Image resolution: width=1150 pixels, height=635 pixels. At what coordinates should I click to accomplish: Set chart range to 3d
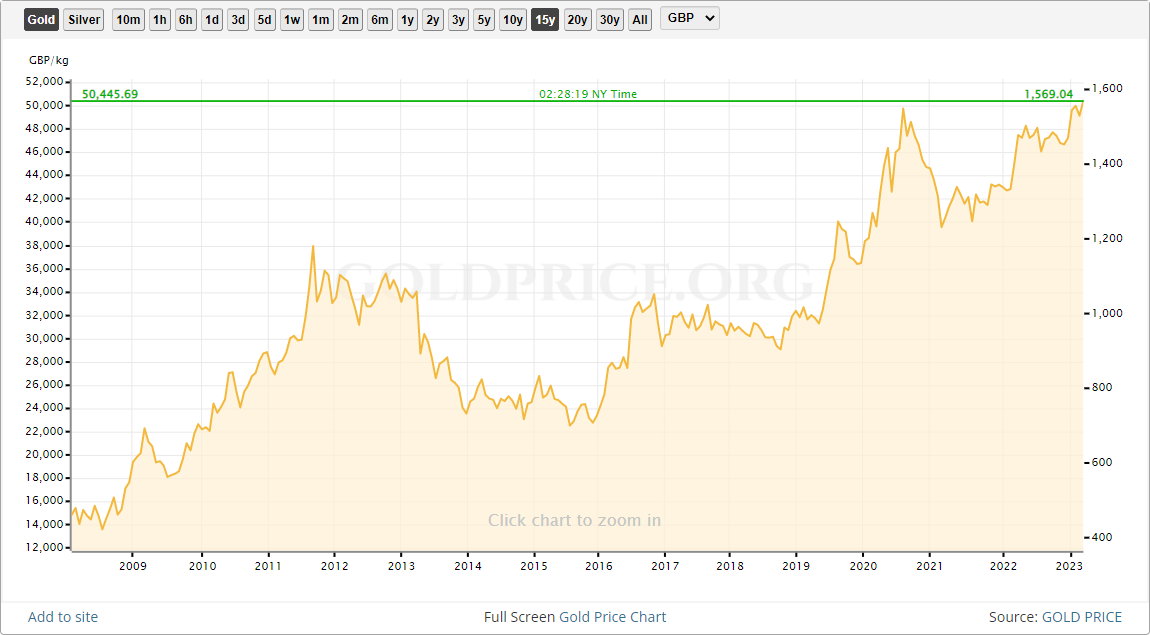tap(238, 20)
